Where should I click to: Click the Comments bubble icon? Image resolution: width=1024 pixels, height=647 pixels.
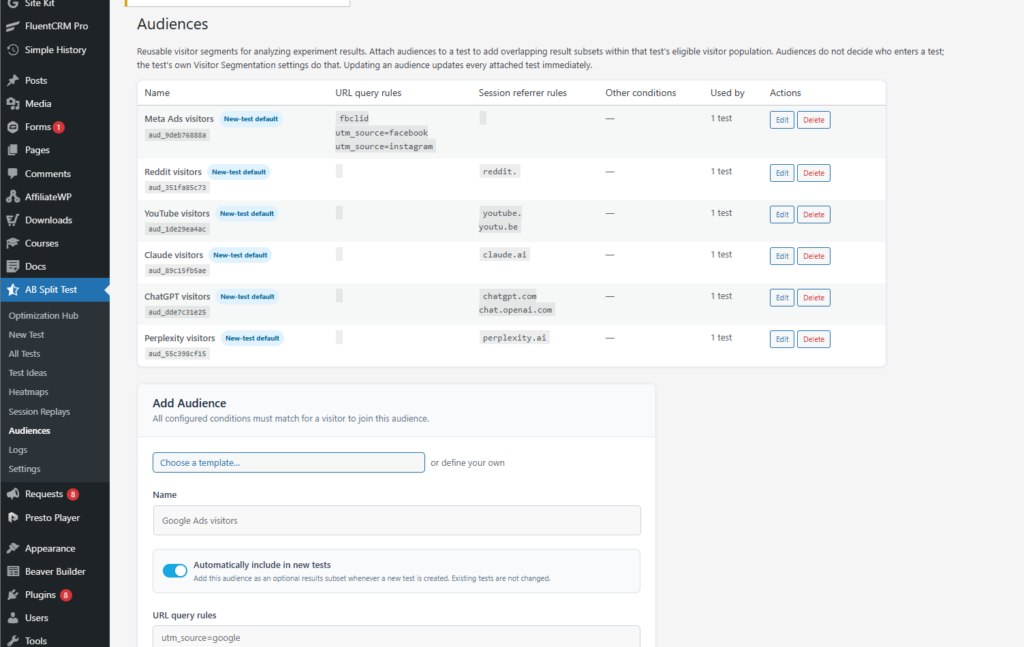(x=12, y=173)
